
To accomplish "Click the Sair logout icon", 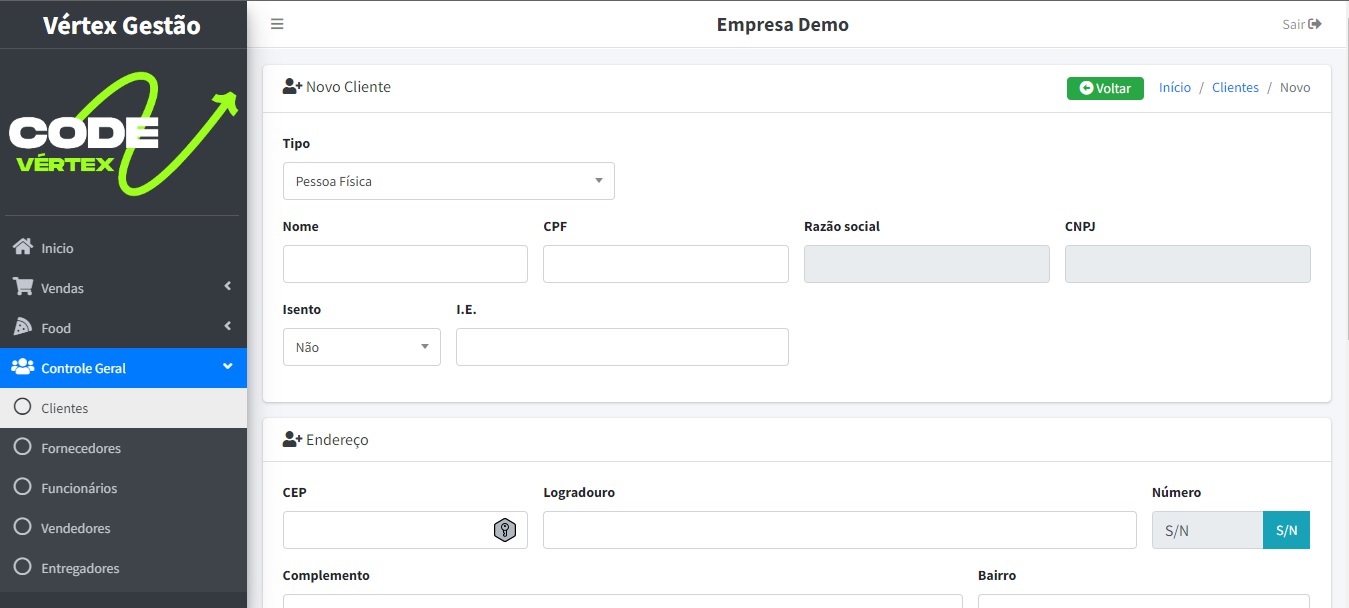I will [1315, 24].
